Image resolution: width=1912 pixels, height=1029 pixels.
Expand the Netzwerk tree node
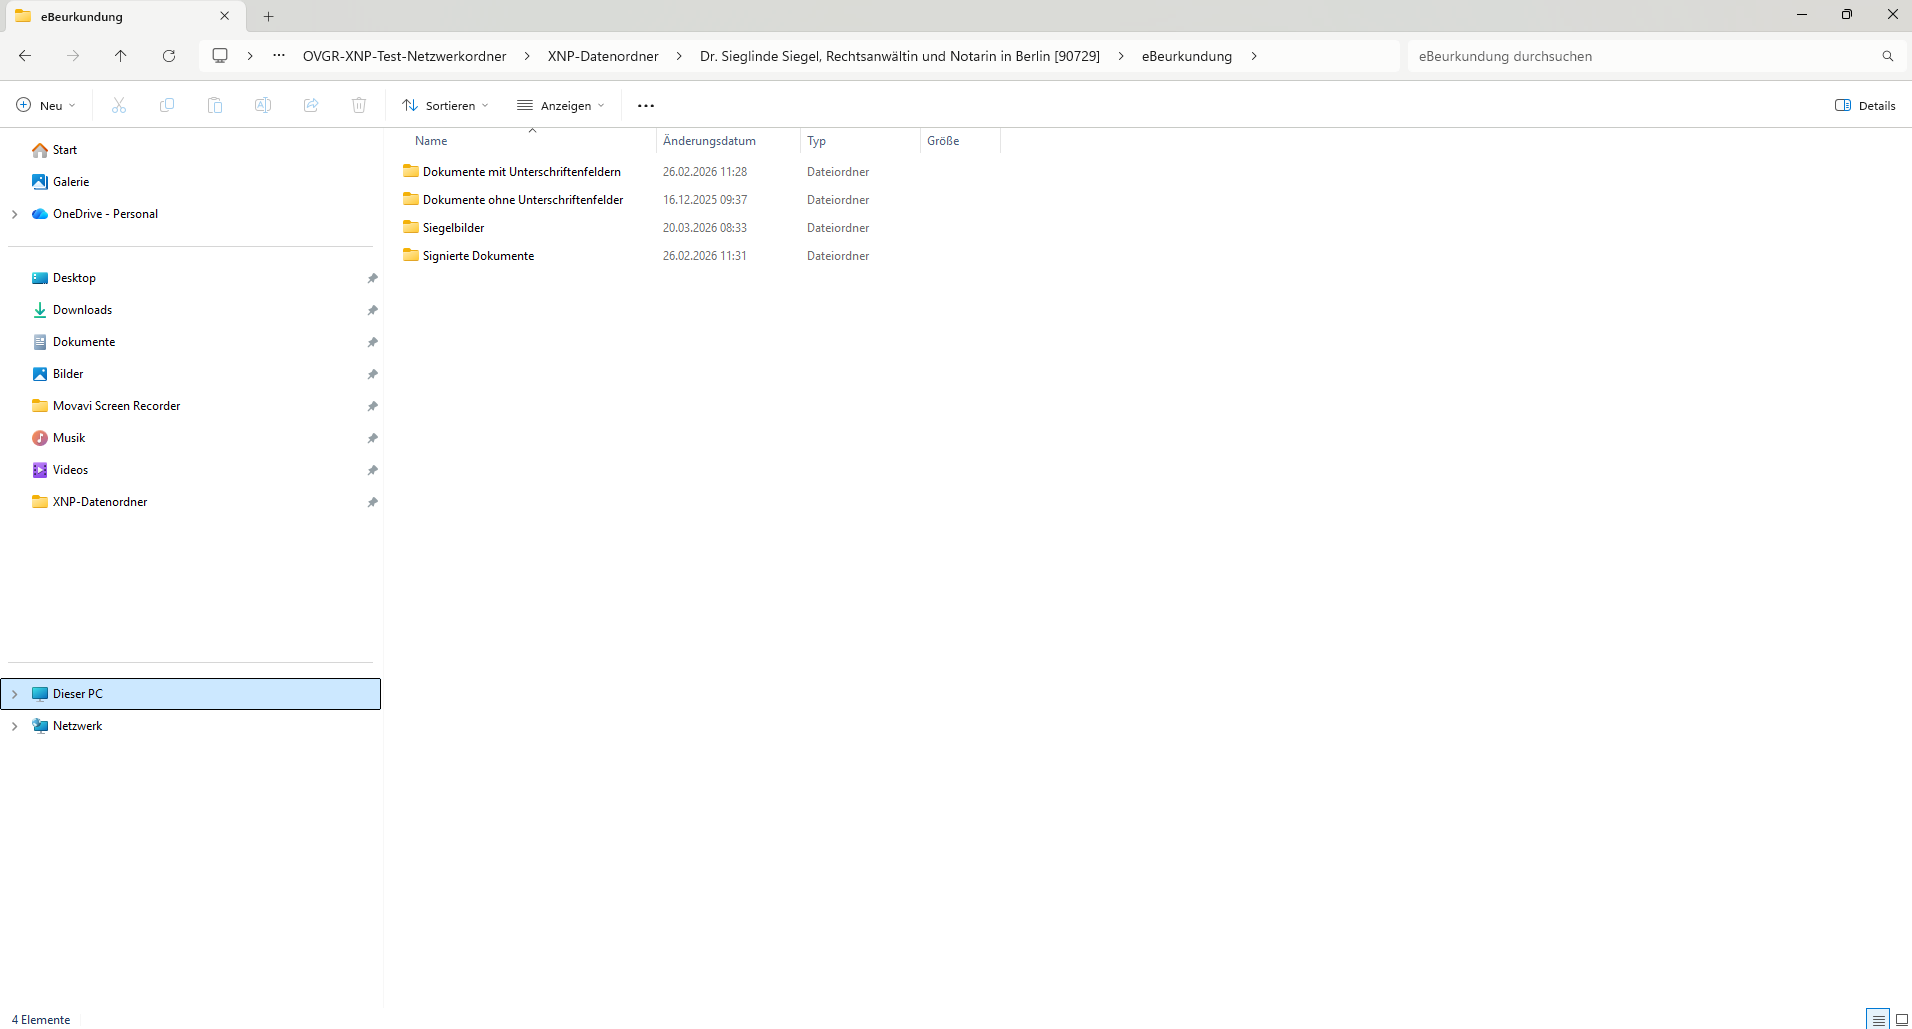[x=15, y=726]
